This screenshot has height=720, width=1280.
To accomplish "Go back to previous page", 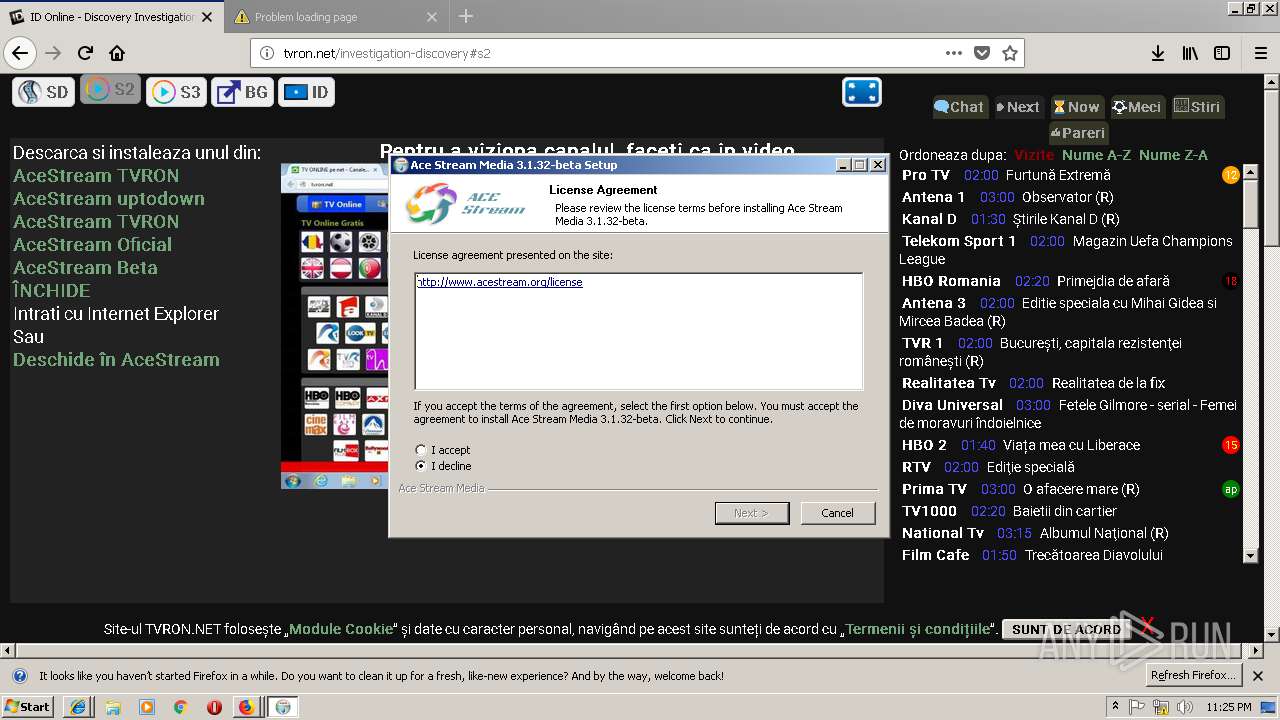I will (20, 53).
